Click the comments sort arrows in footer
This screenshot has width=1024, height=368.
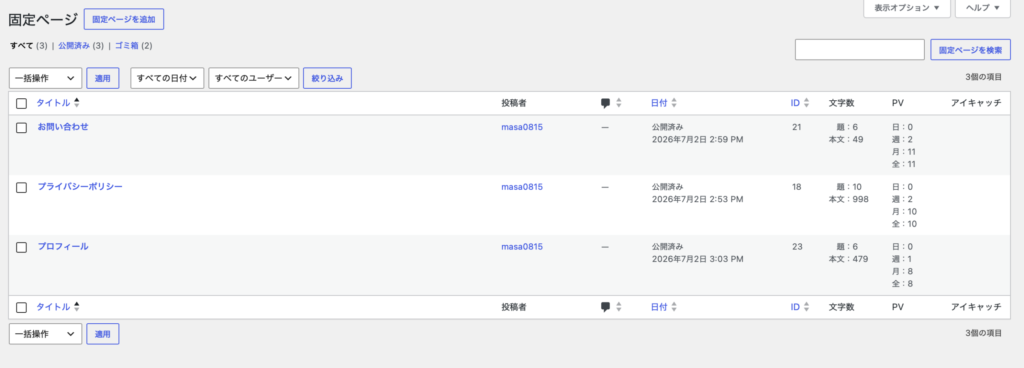[x=618, y=307]
